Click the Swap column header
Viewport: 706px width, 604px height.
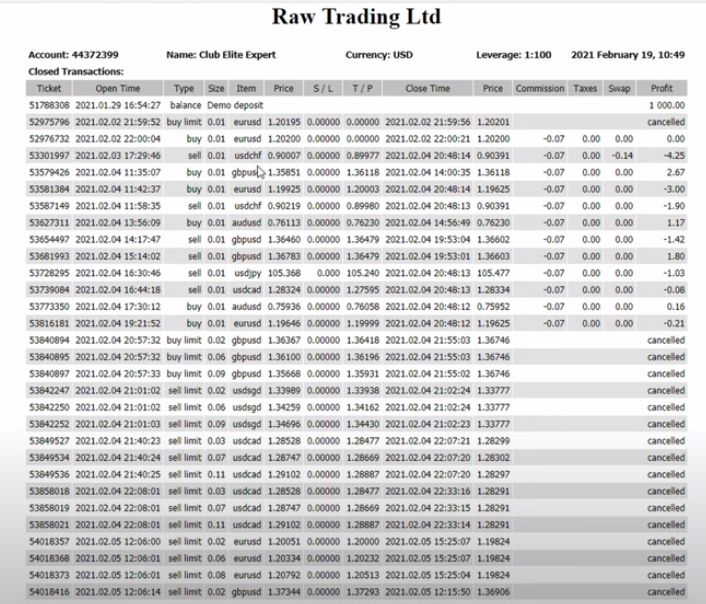pyautogui.click(x=619, y=88)
